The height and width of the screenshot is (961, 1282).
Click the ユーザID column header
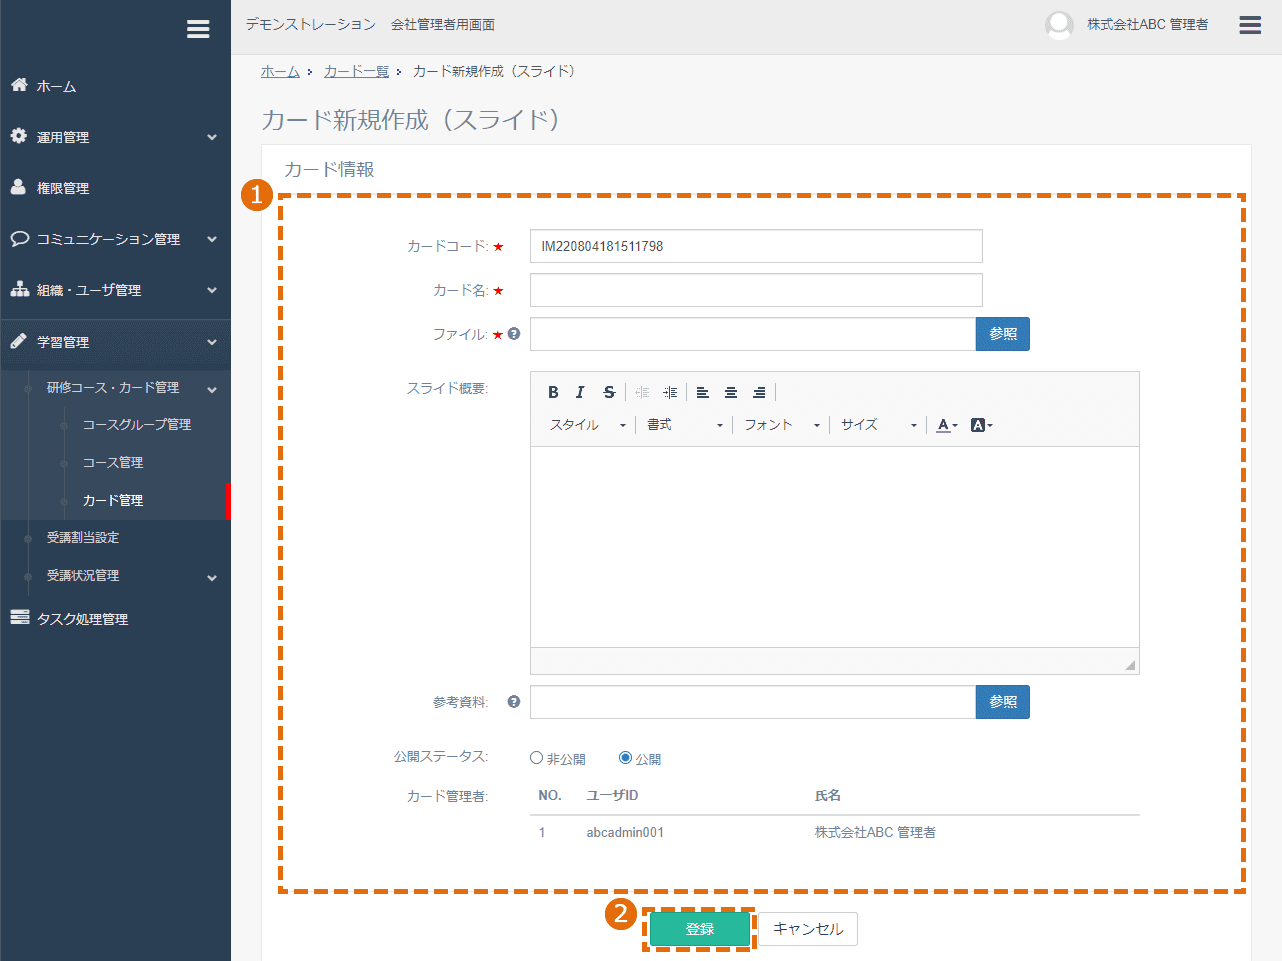point(612,796)
